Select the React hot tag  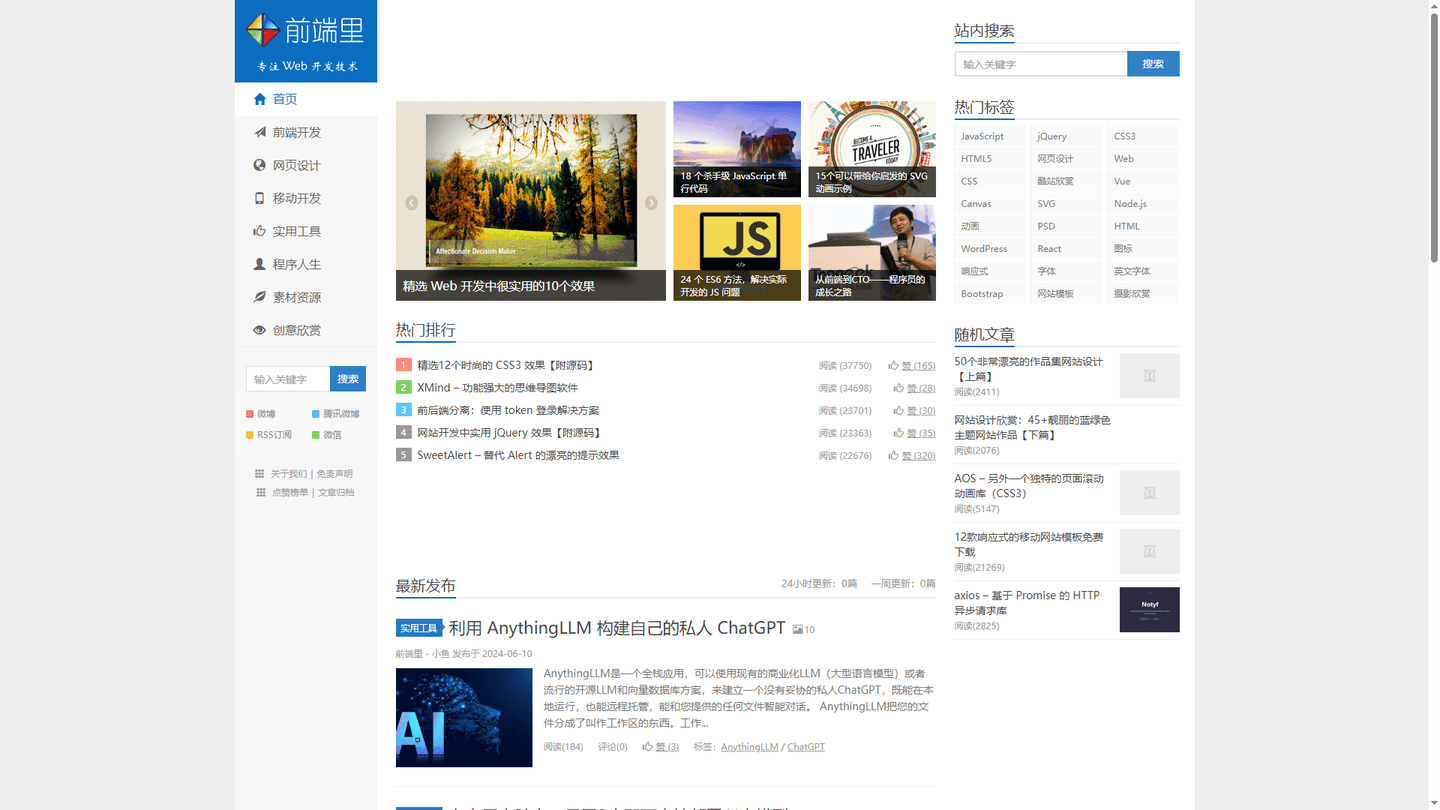point(1067,249)
